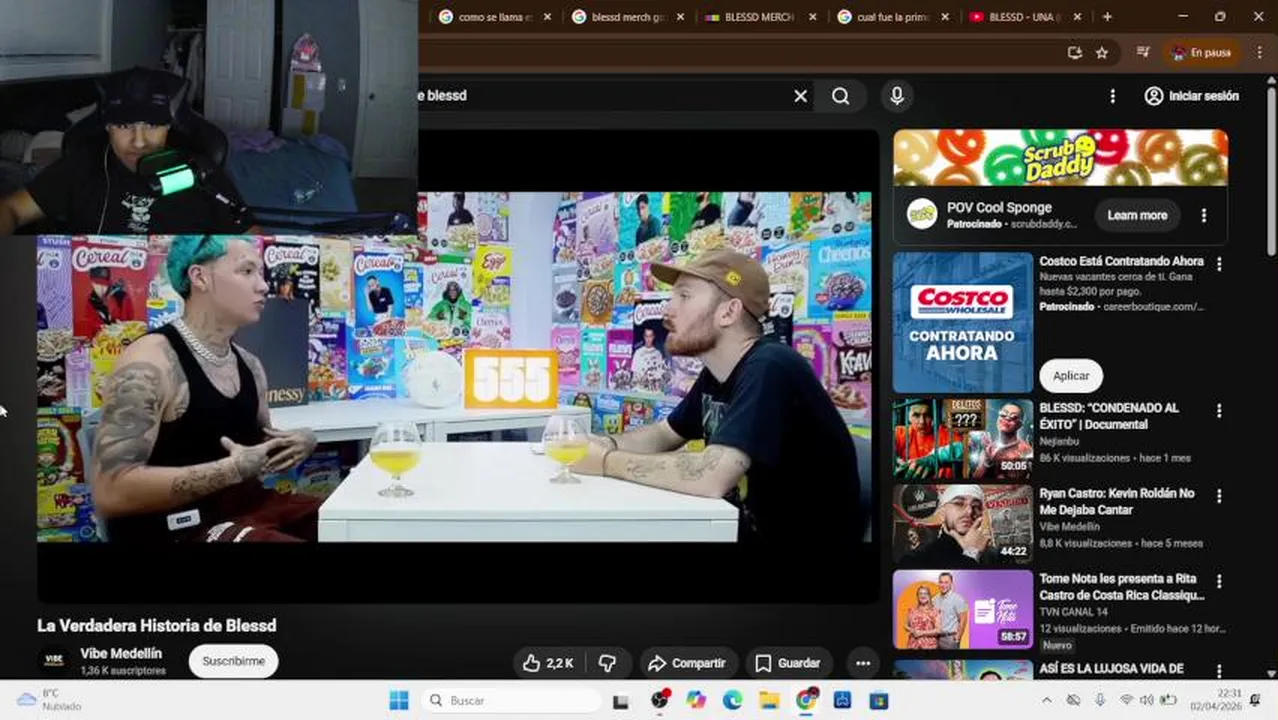
Task: Close the 'cual fue la prime' tab
Action: pyautogui.click(x=946, y=17)
